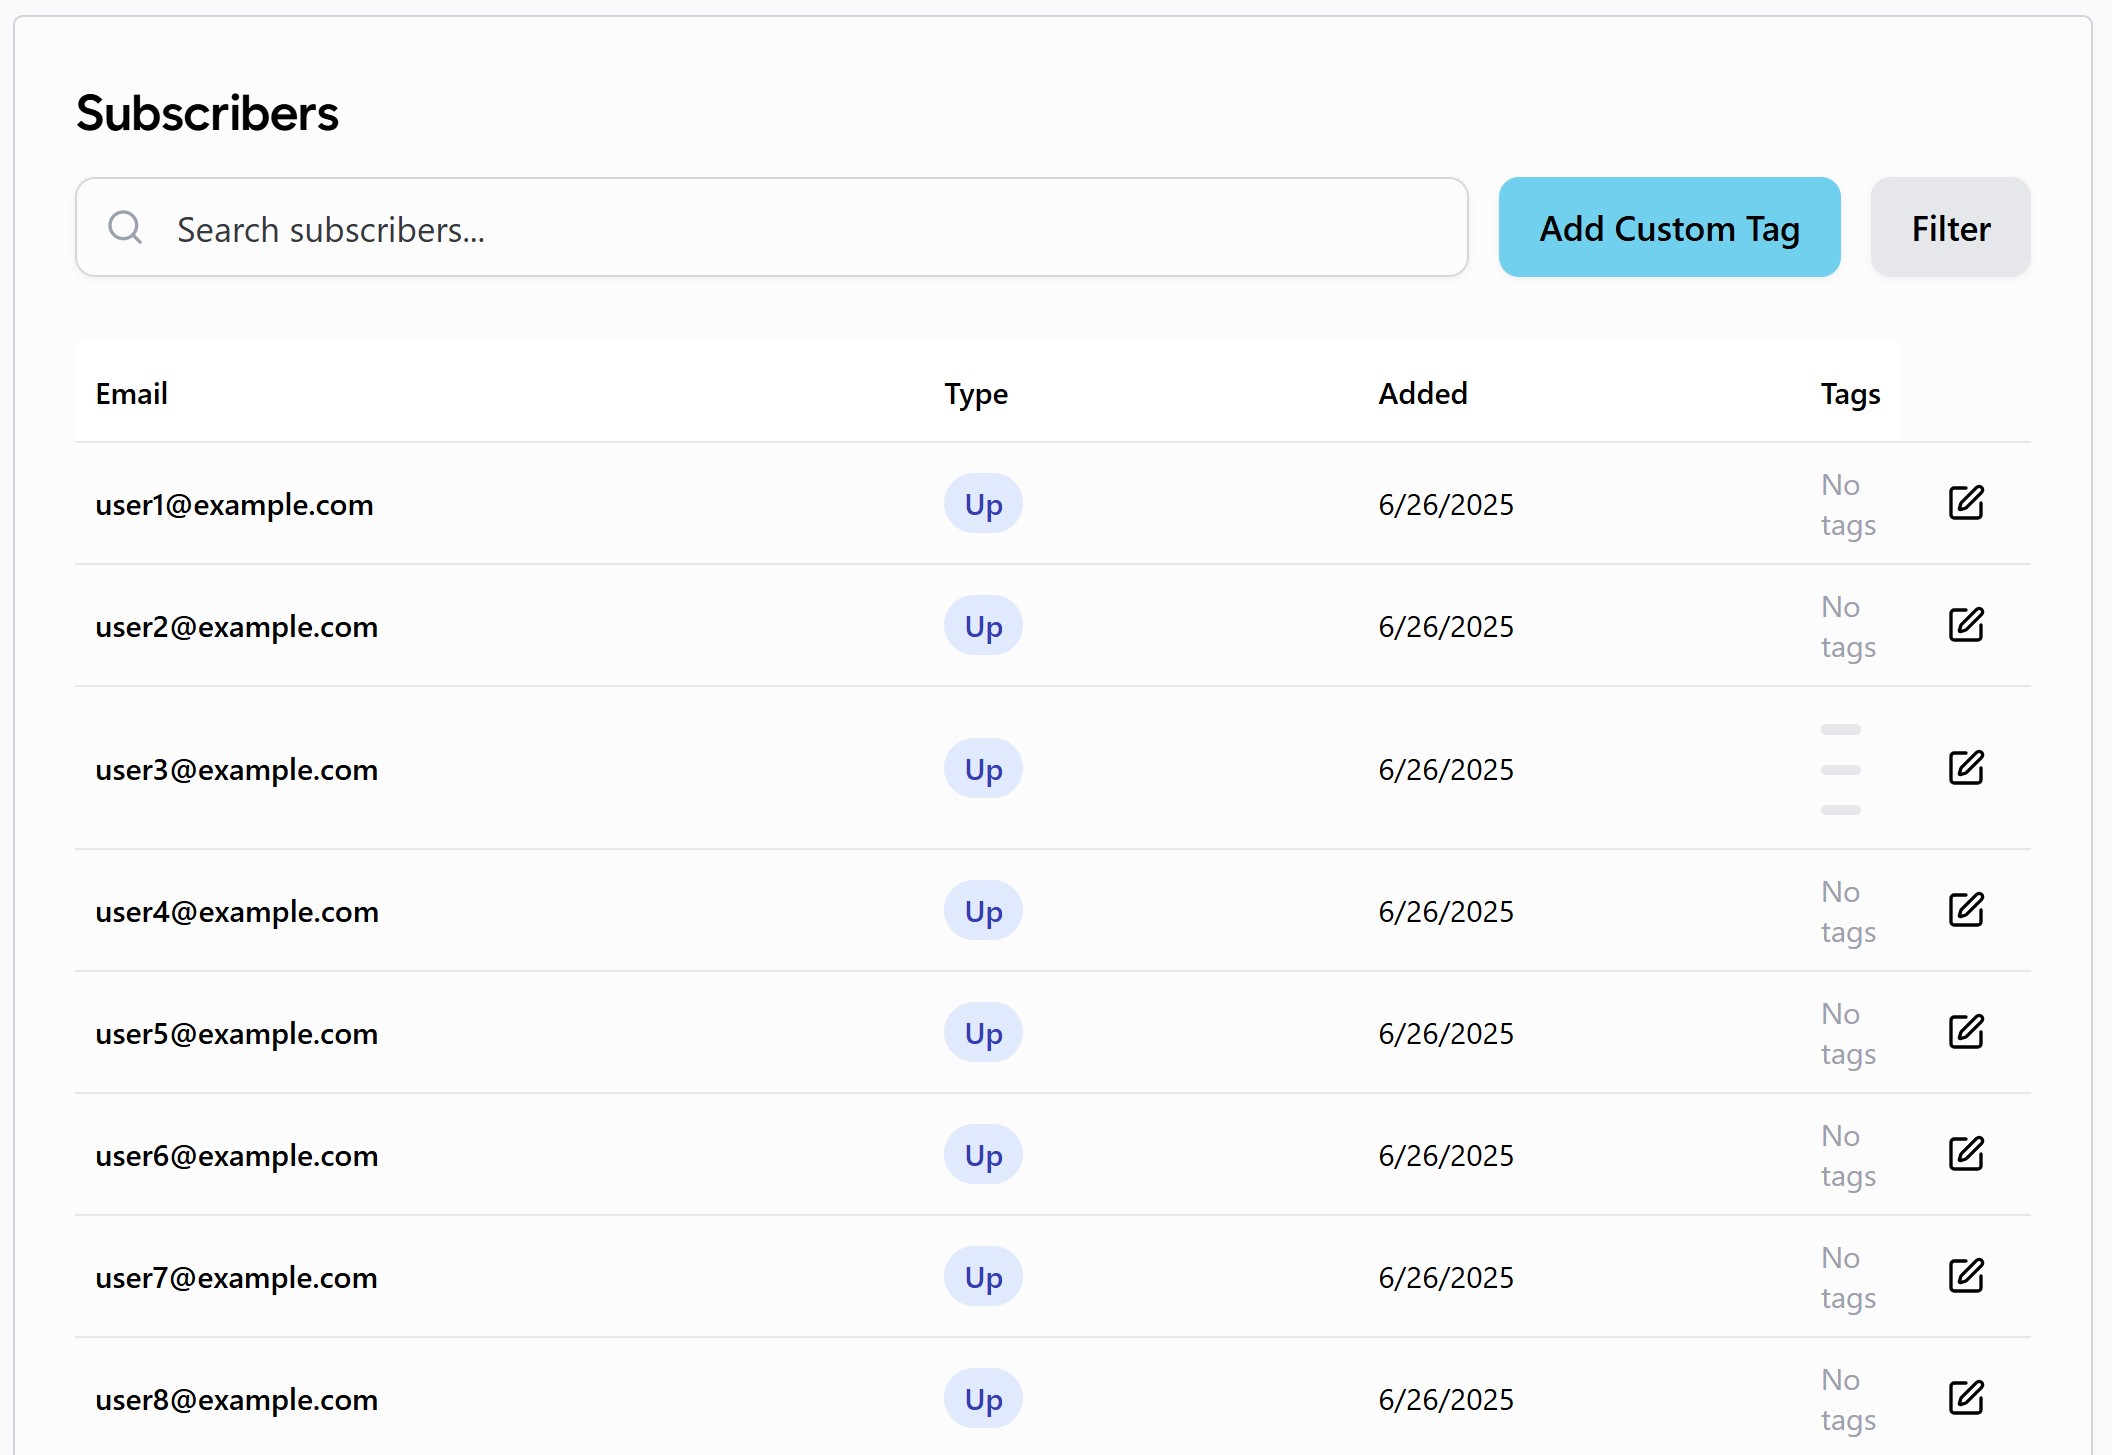Click edit icon for user4@example.com
2112x1455 pixels.
(x=1965, y=910)
